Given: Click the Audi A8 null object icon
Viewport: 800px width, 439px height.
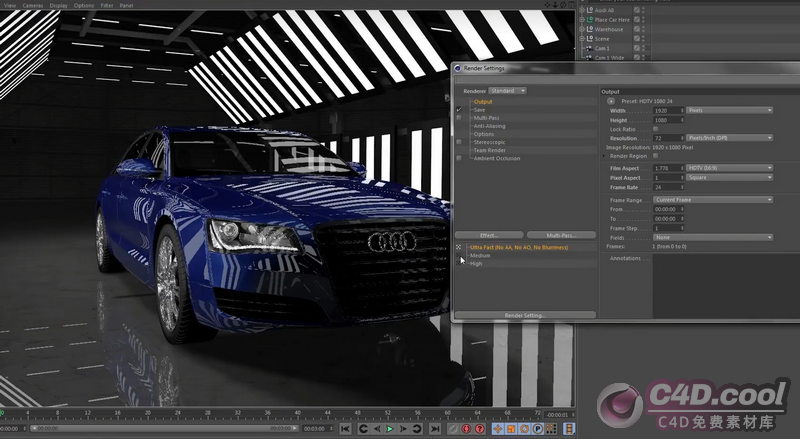Looking at the screenshot, I should point(589,10).
